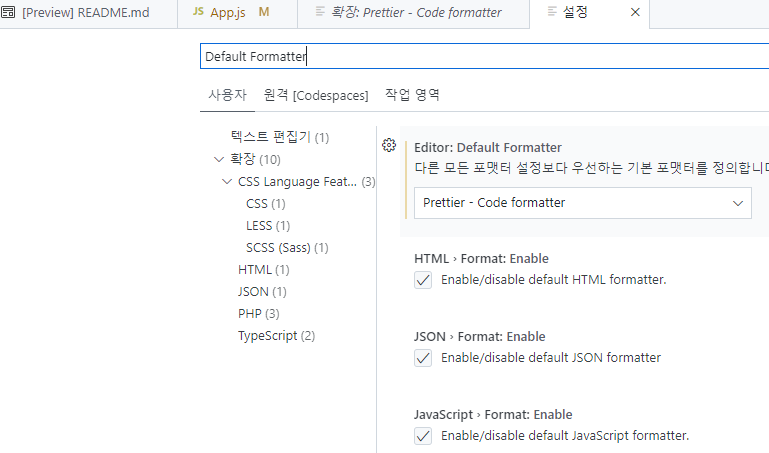The height and width of the screenshot is (453, 769).
Task: Collapse the CSS Language Features section
Action: click(x=227, y=181)
